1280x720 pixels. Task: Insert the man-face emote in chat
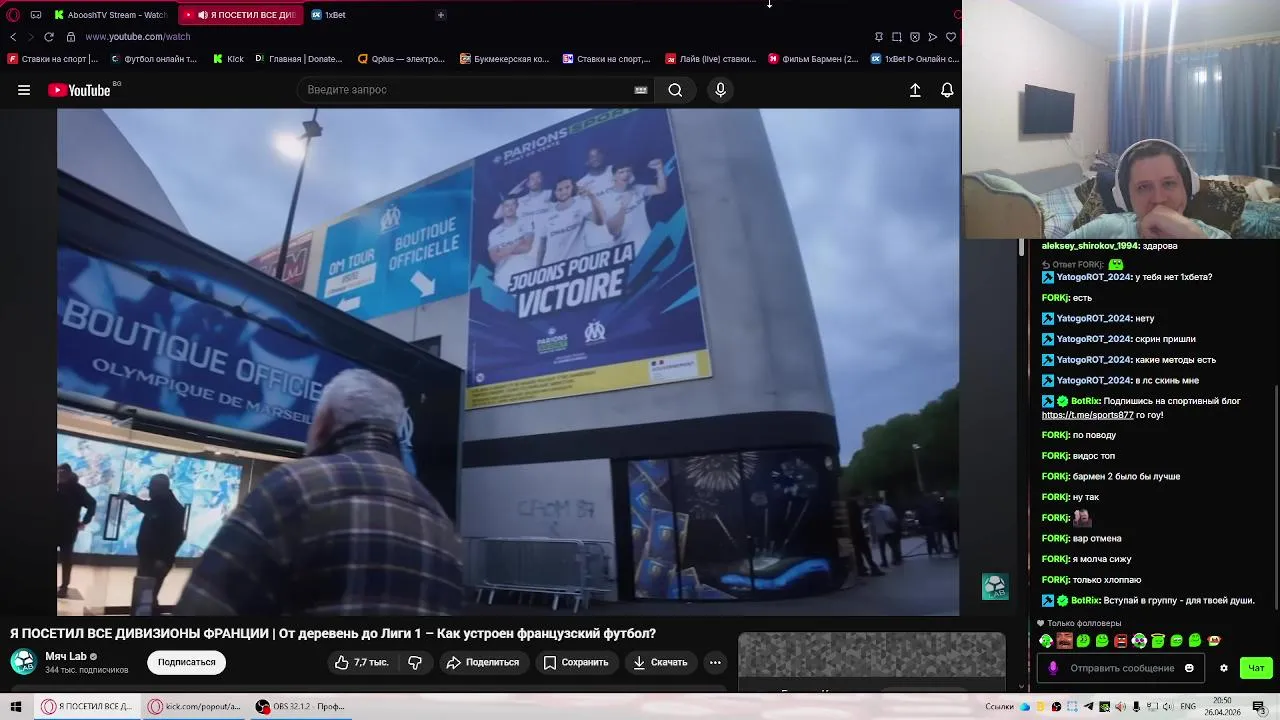[1064, 641]
